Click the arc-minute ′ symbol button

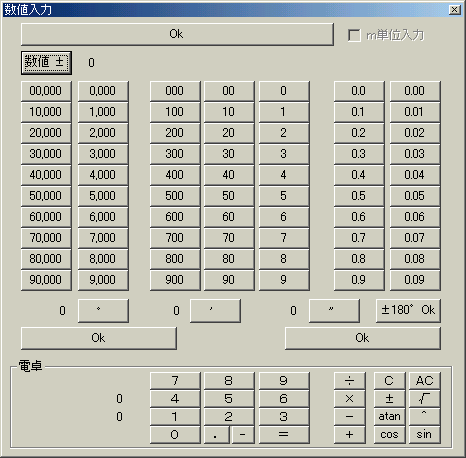215,311
